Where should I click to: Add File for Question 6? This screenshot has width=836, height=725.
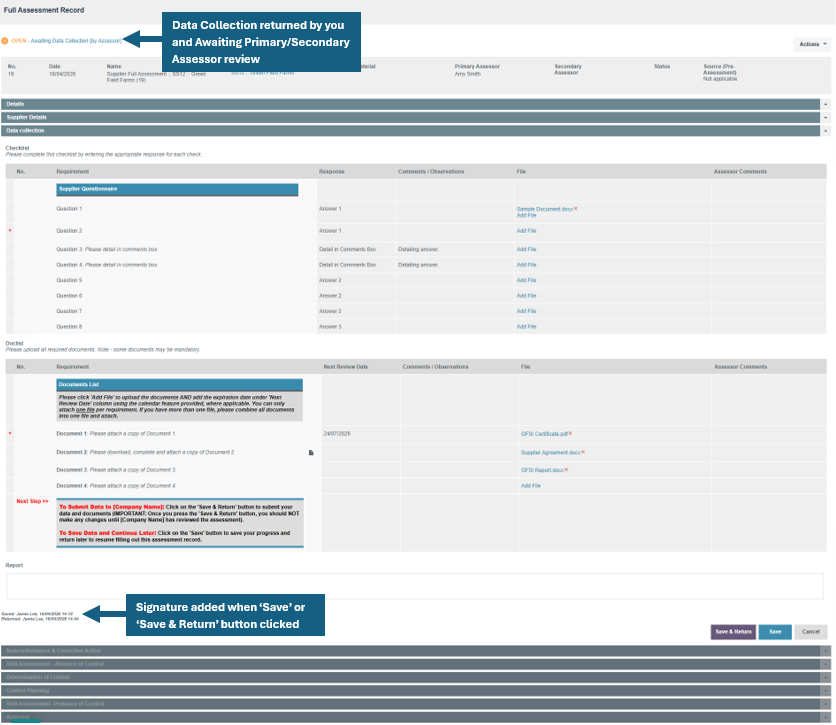point(526,296)
